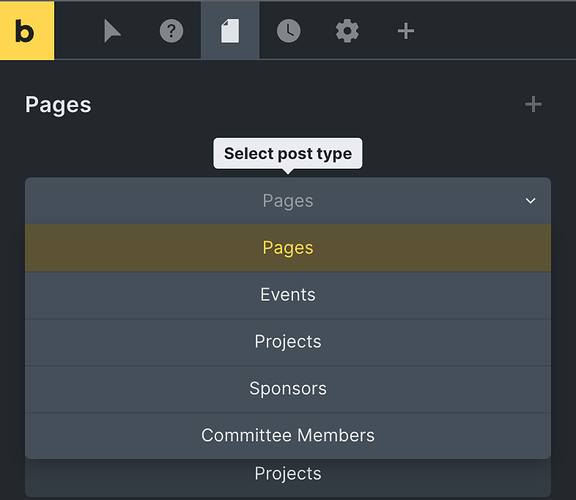This screenshot has height=500, width=576.
Task: Click the Select post type tooltip
Action: coord(288,154)
